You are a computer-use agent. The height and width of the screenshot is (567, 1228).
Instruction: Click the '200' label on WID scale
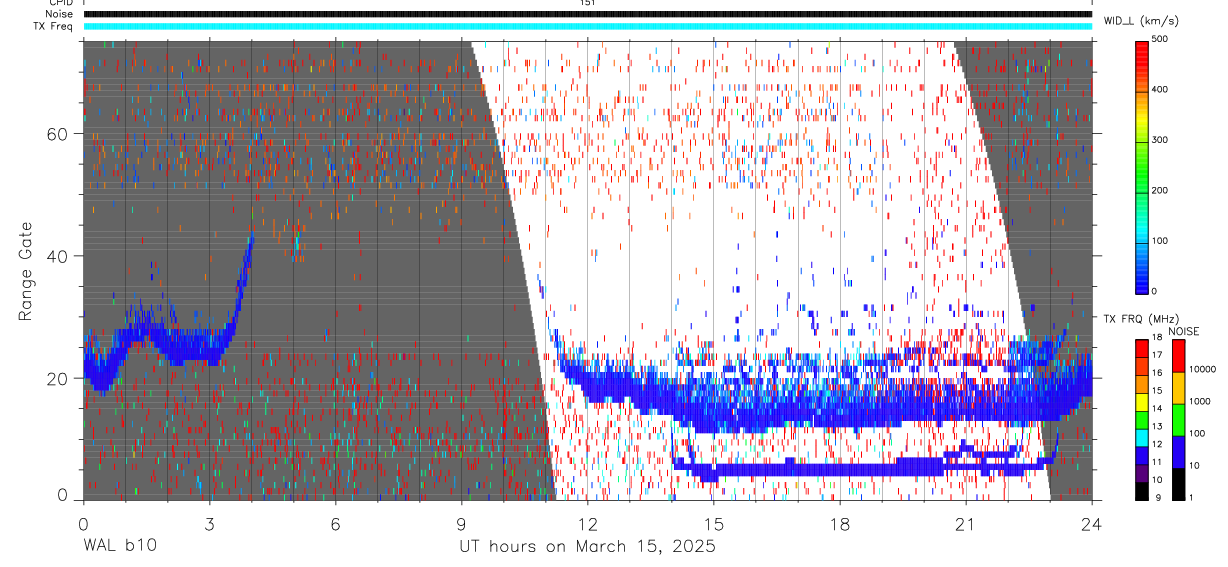(1161, 191)
